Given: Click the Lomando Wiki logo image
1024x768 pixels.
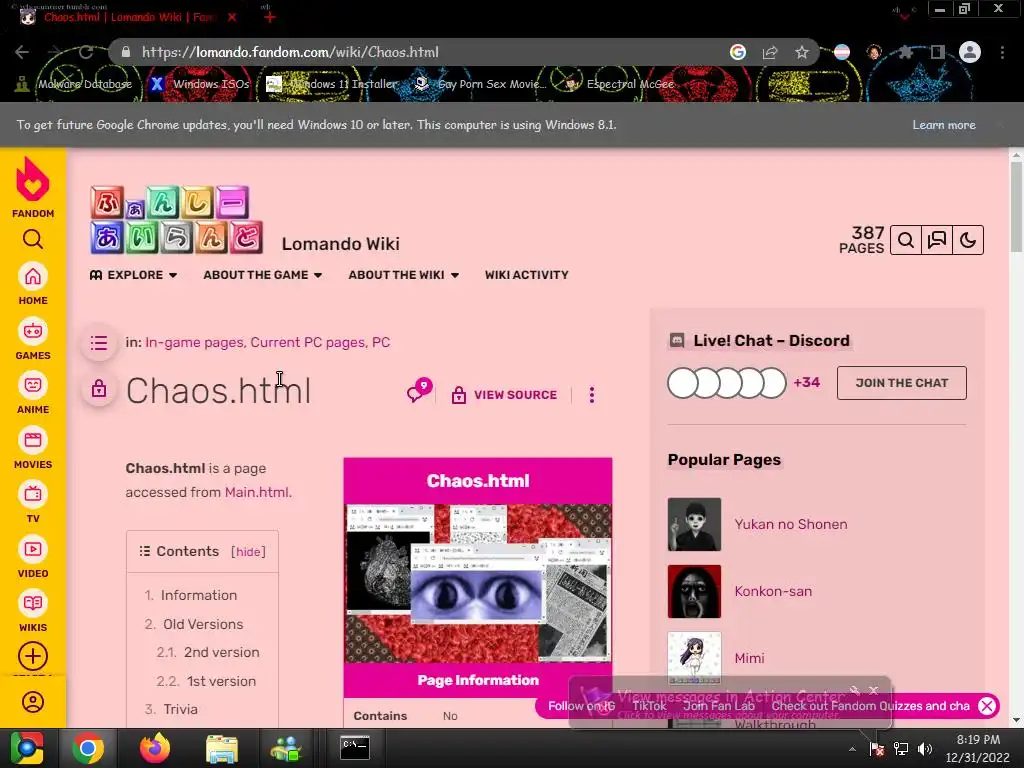Looking at the screenshot, I should pos(176,220).
